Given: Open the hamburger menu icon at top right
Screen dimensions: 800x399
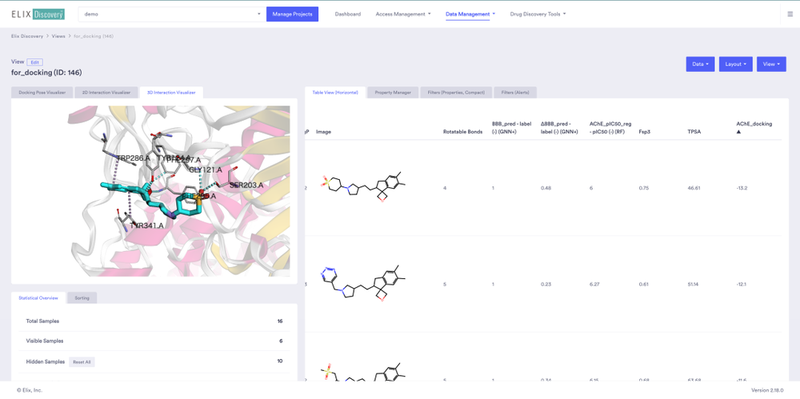Looking at the screenshot, I should [790, 14].
